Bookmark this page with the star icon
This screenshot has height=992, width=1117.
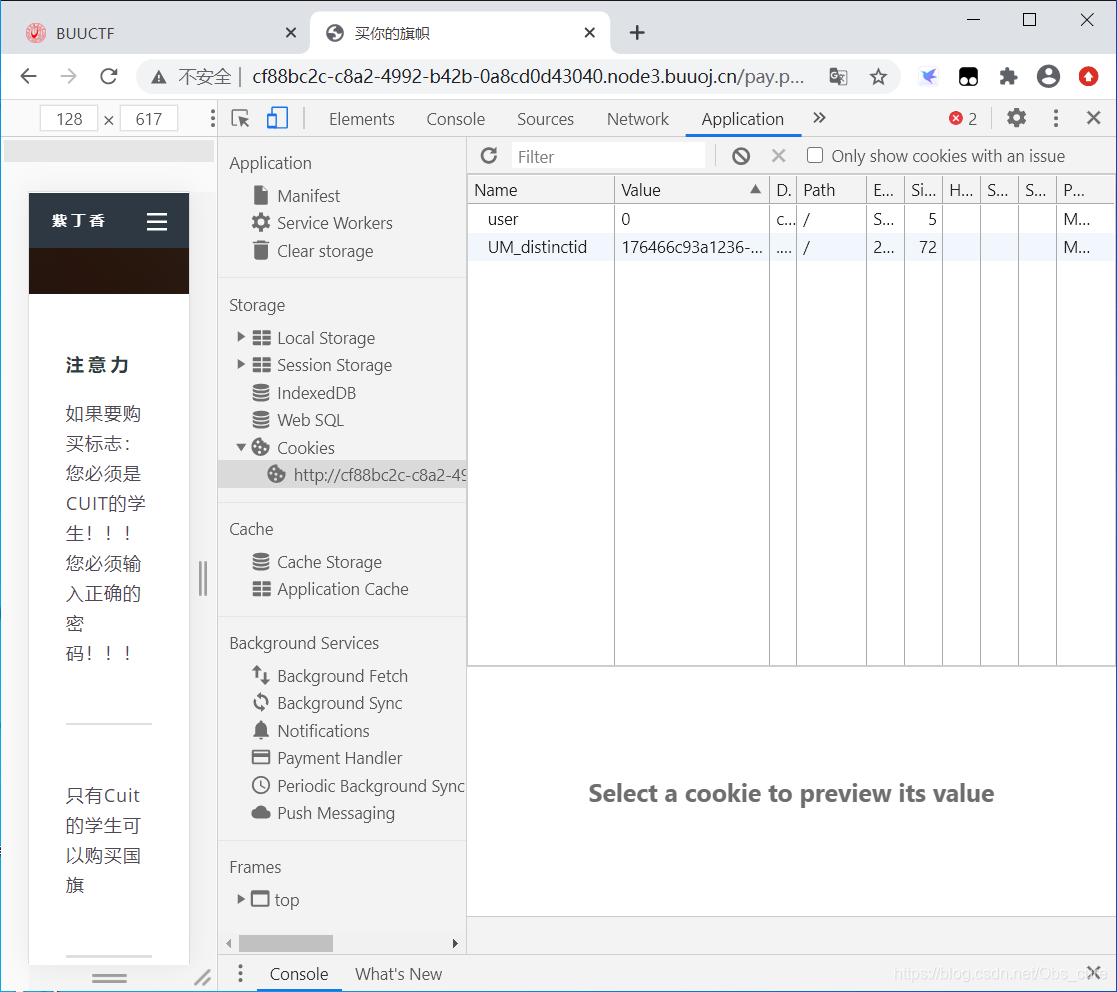point(878,77)
